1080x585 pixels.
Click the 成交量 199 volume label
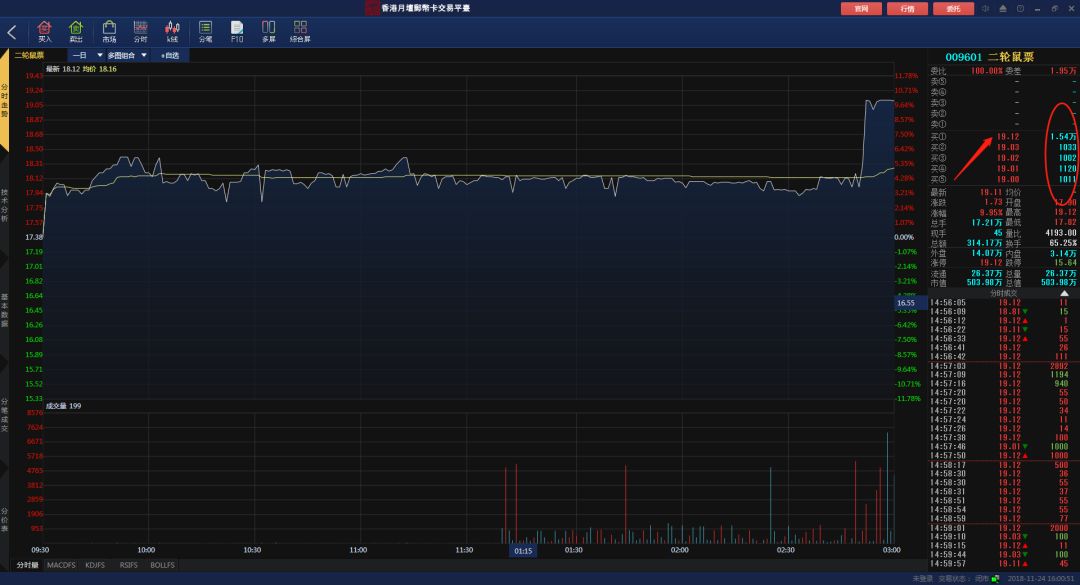click(63, 406)
